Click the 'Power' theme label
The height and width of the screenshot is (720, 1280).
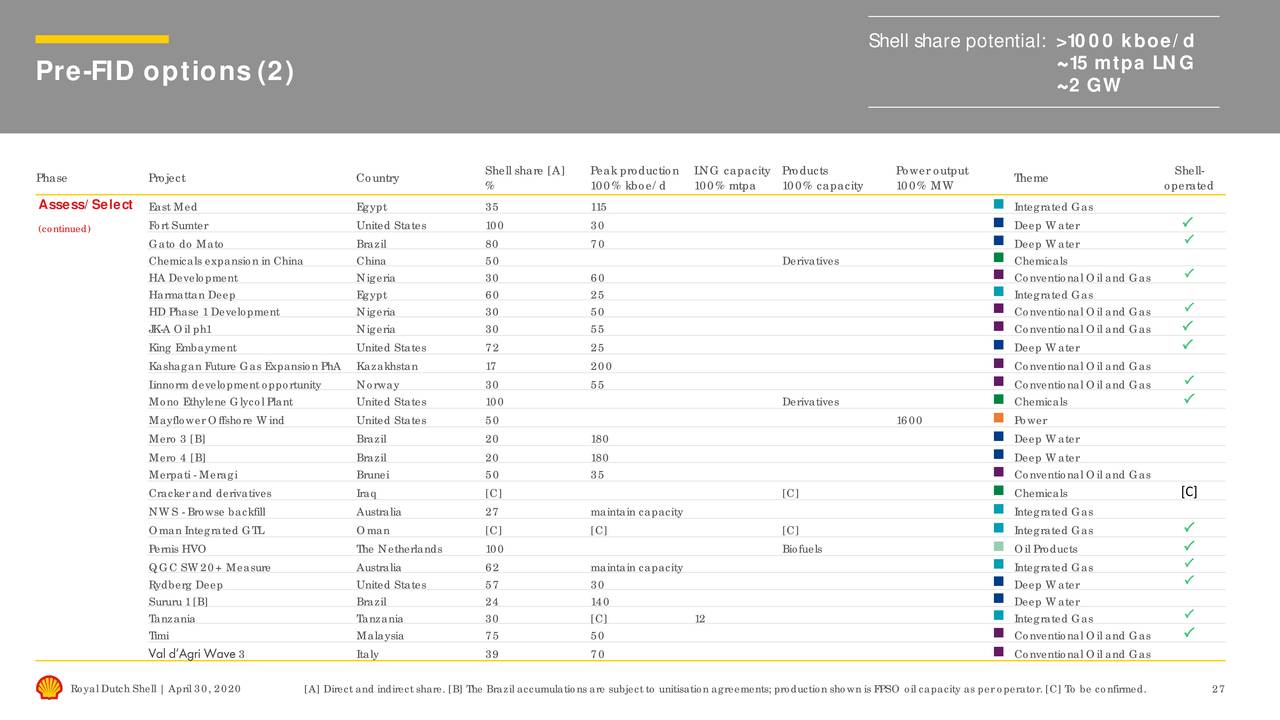point(1031,420)
